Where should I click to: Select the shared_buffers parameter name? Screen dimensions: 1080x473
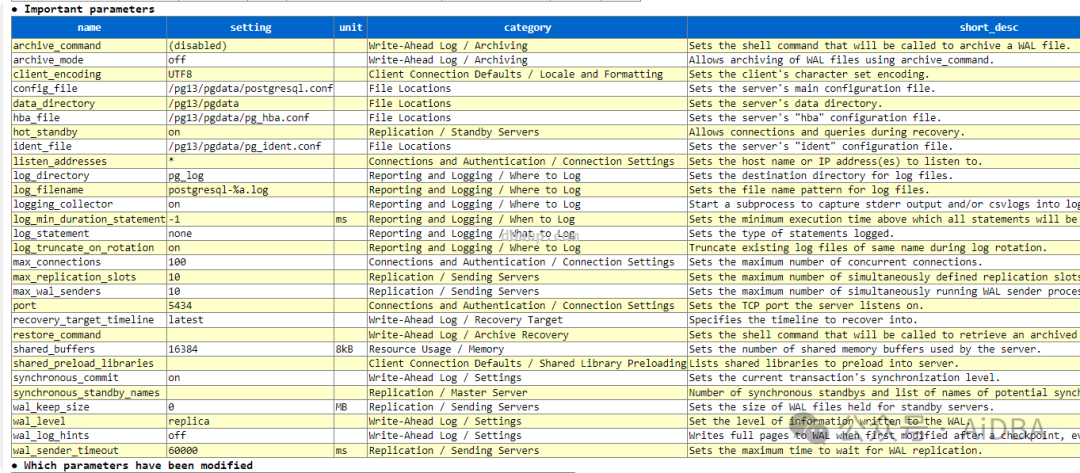pyautogui.click(x=52, y=349)
